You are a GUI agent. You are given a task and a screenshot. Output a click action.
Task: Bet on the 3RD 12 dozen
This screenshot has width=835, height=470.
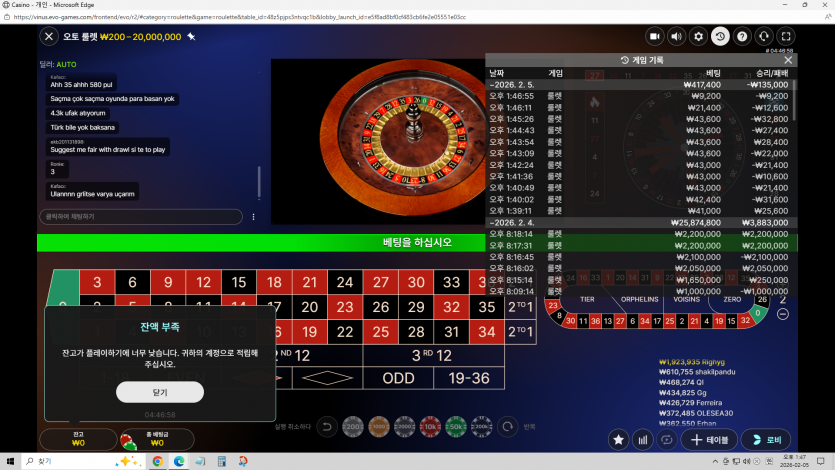[x=433, y=356]
